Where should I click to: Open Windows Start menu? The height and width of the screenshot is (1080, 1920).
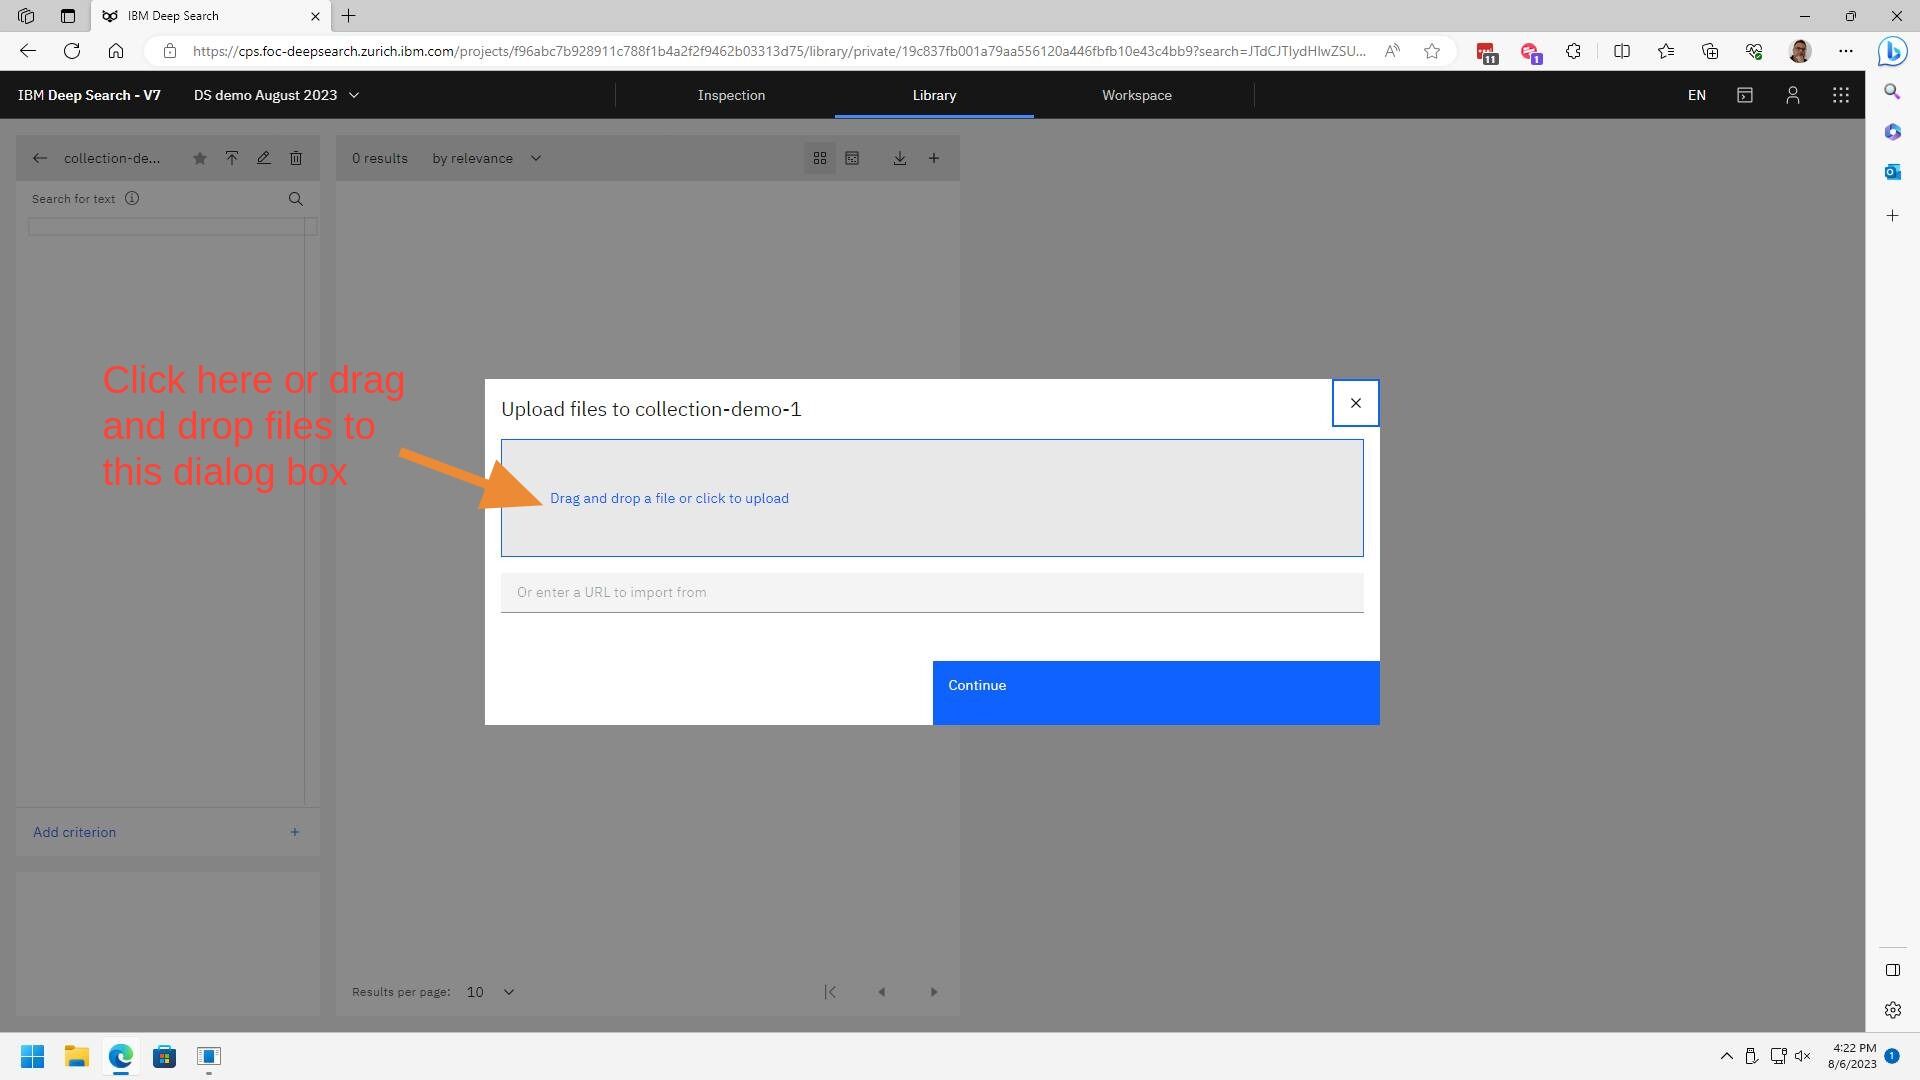[32, 1056]
